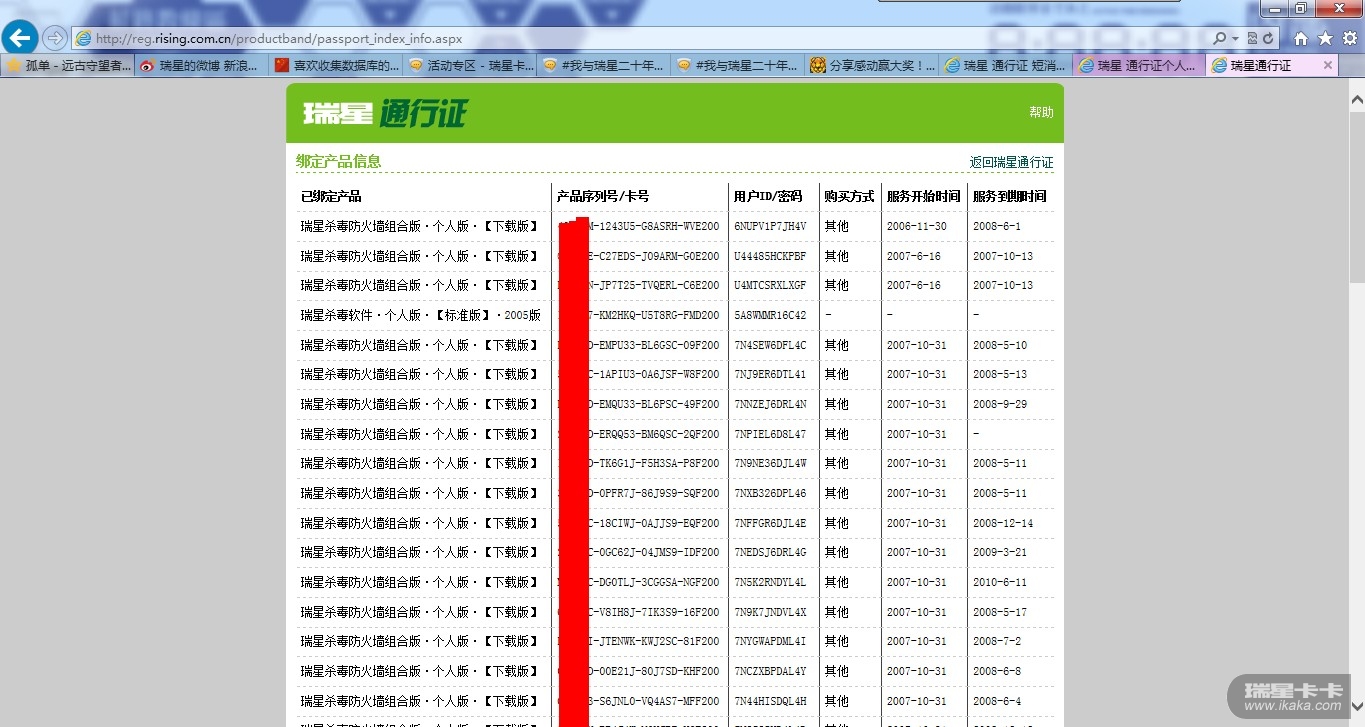The image size is (1365, 727).
Task: Switch to the 孤单 - 远古守望者 tab
Action: tap(68, 66)
